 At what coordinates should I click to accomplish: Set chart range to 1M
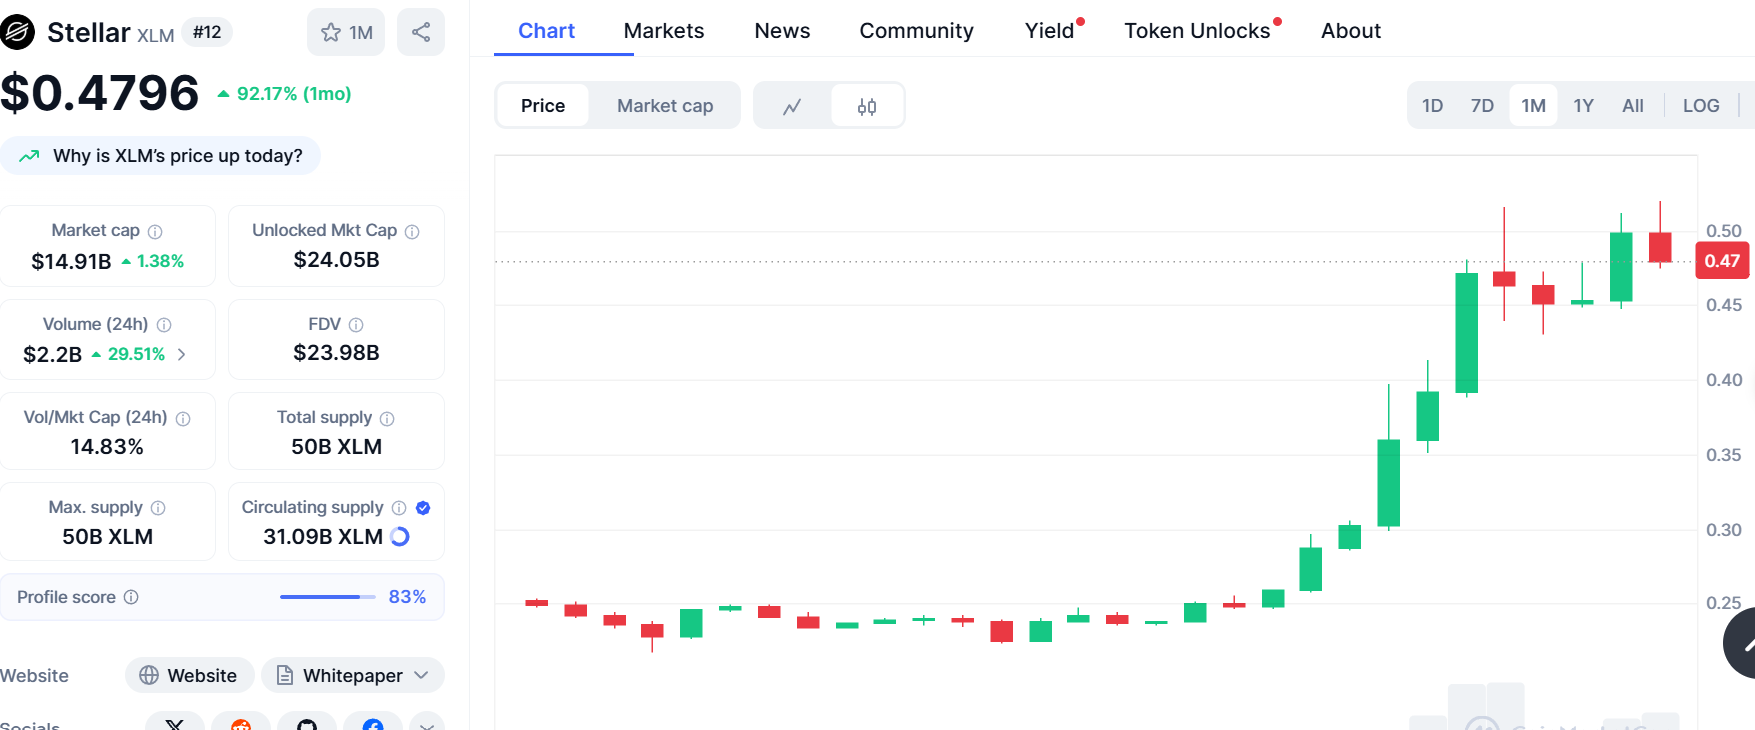coord(1533,106)
